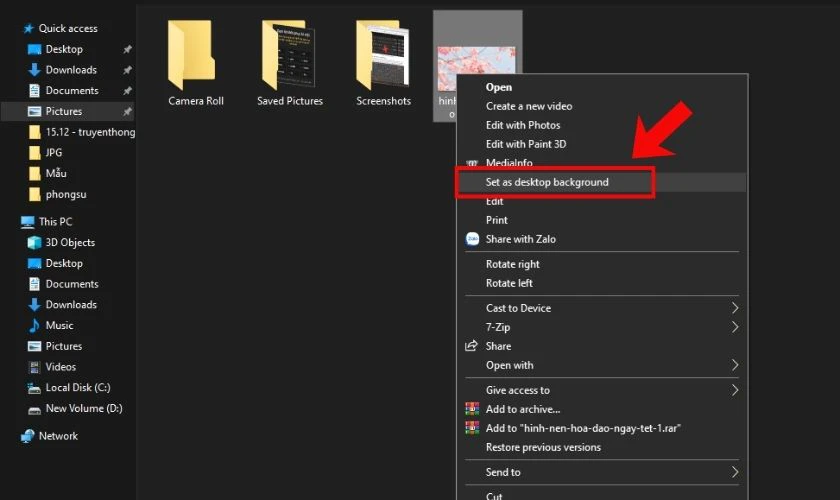Expand the 7-Zip submenu arrow
Viewport: 840px width, 500px height.
pos(735,327)
